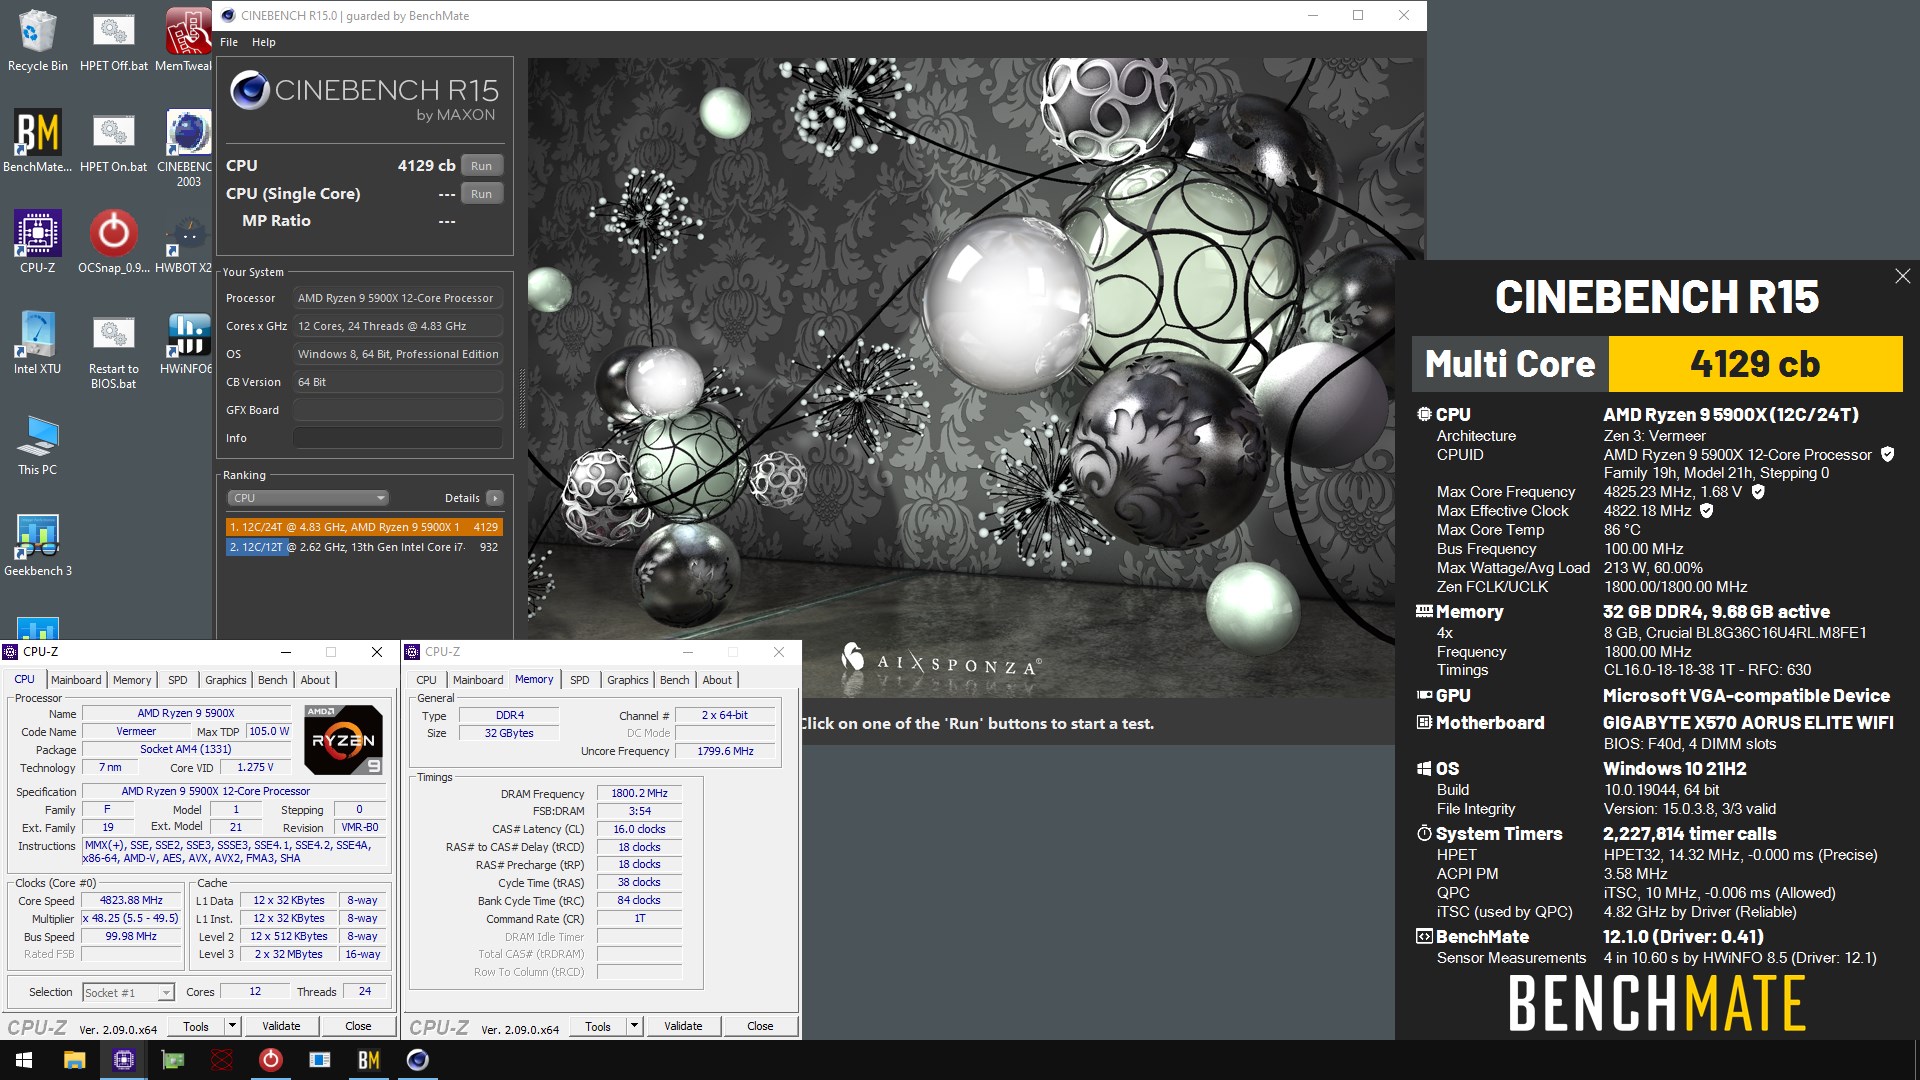1920x1080 pixels.
Task: Run the CPU multi-core test
Action: [482, 166]
